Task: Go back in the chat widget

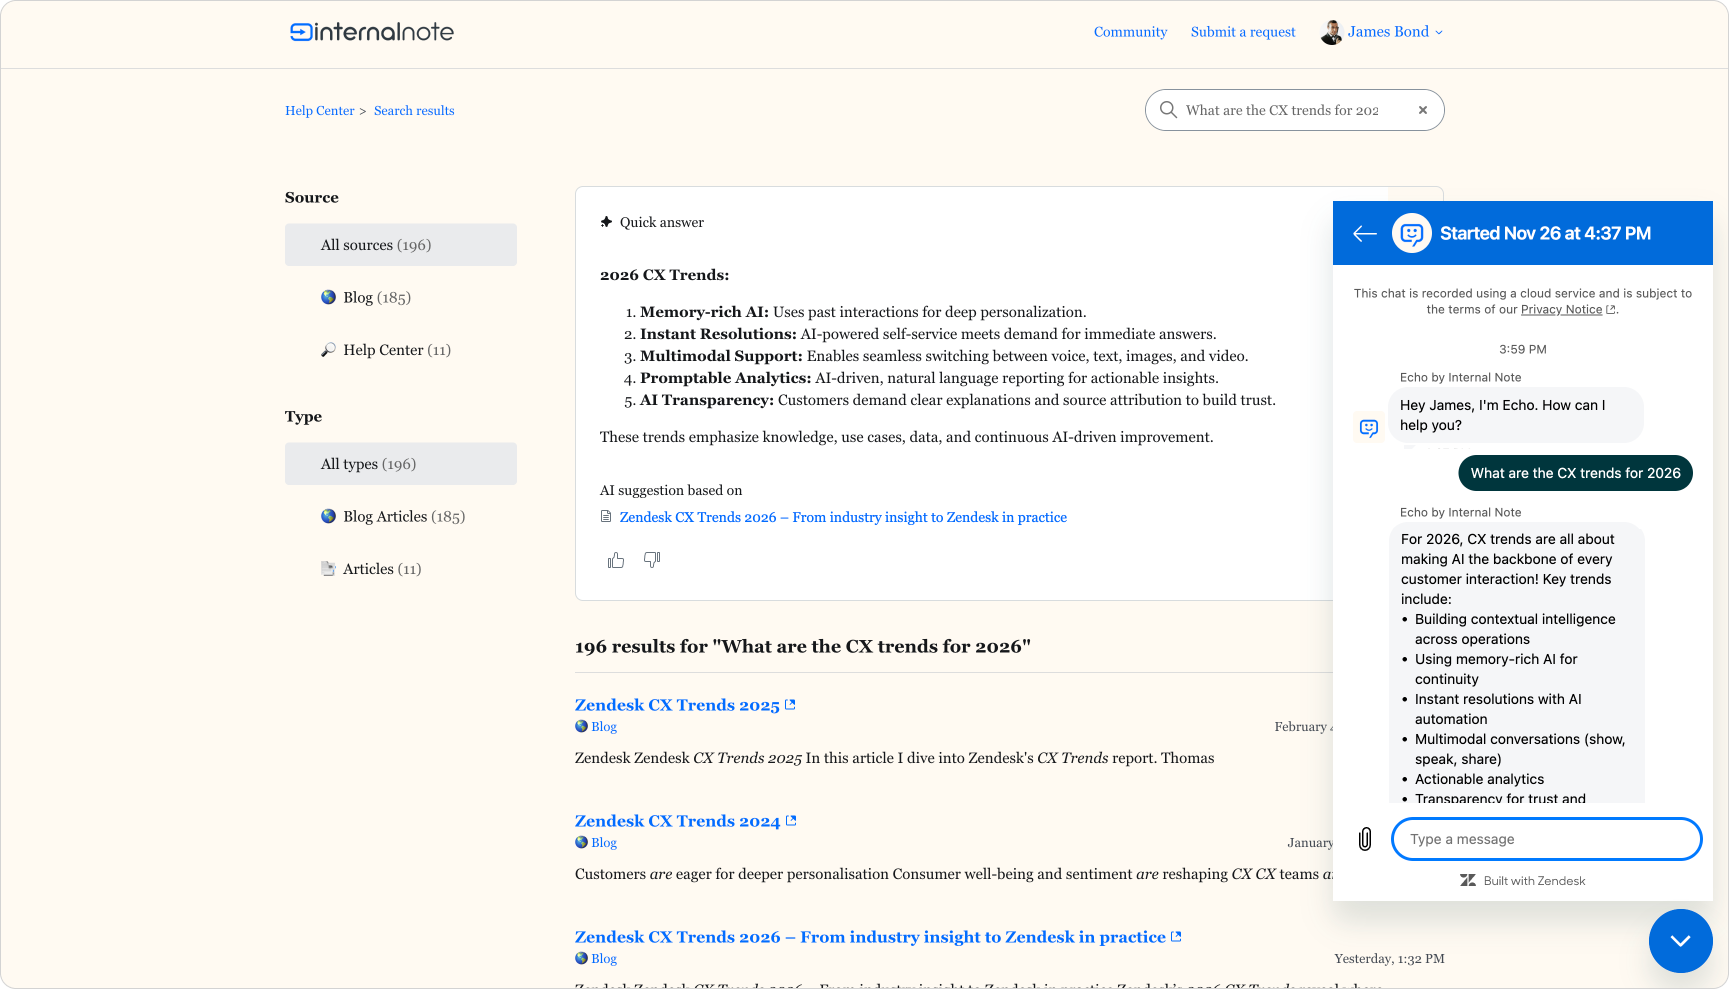Action: (x=1365, y=234)
